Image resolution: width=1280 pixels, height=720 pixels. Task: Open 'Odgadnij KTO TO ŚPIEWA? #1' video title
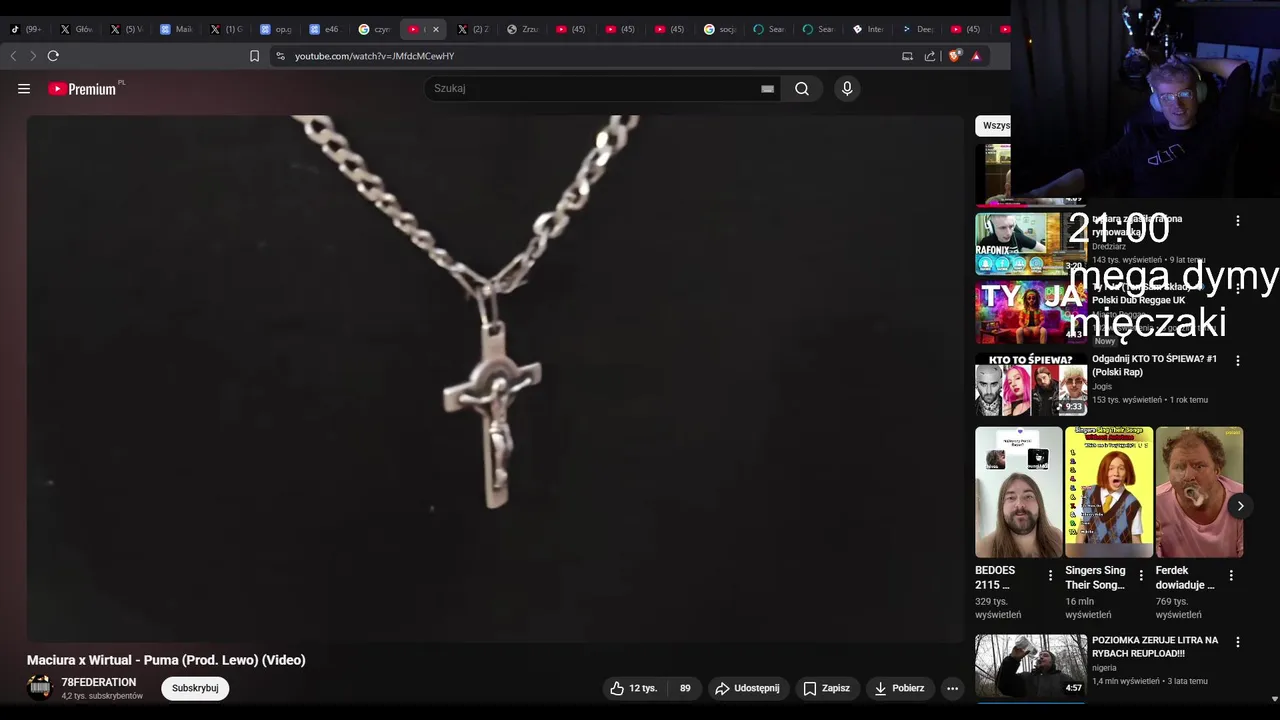point(1154,365)
